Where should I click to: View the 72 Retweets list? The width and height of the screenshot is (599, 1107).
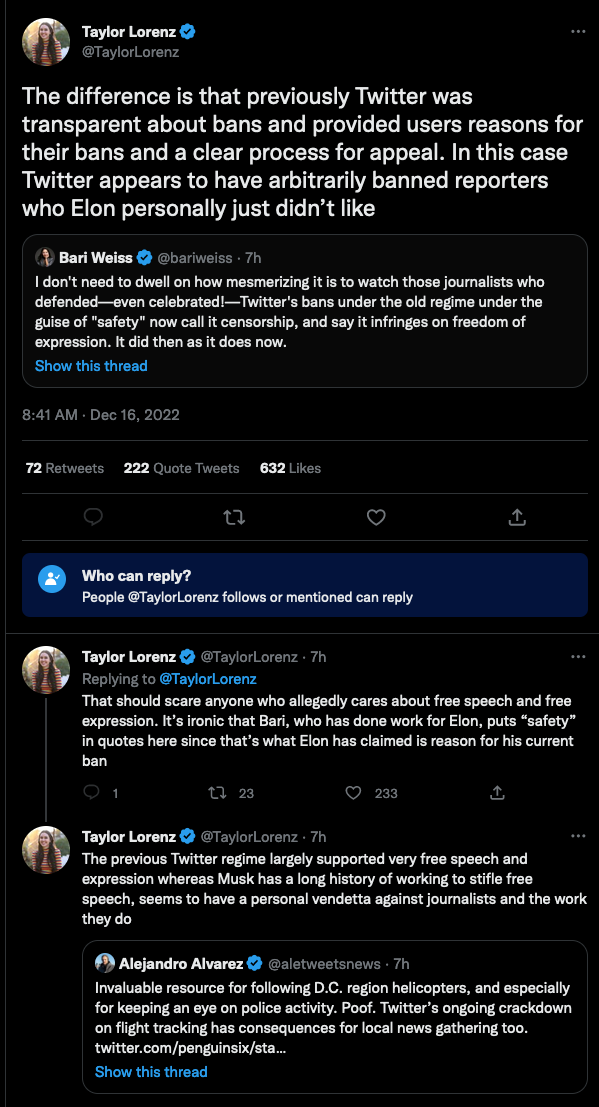[x=64, y=468]
